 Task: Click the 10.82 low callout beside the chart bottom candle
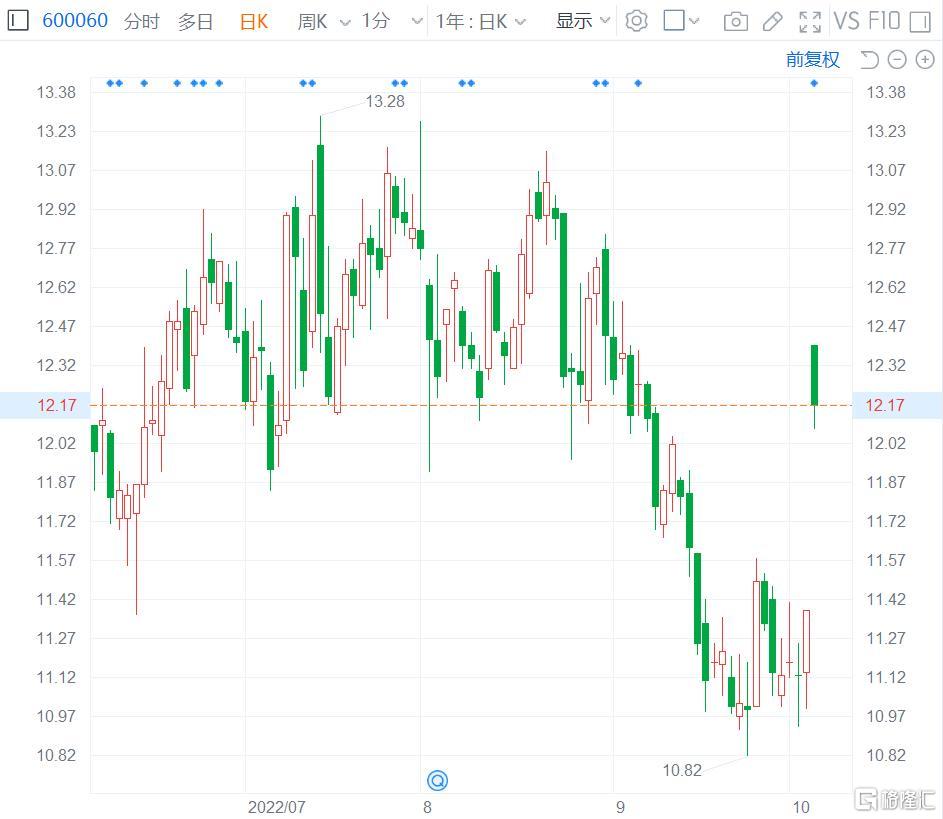(682, 770)
